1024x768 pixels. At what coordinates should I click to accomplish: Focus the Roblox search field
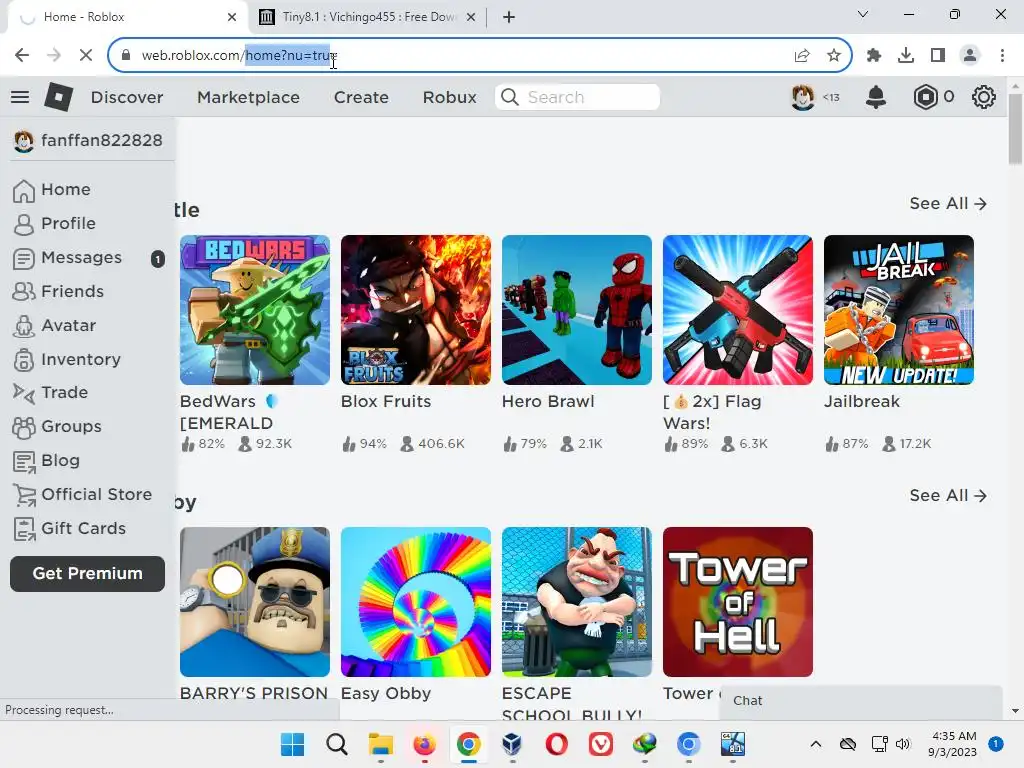577,97
